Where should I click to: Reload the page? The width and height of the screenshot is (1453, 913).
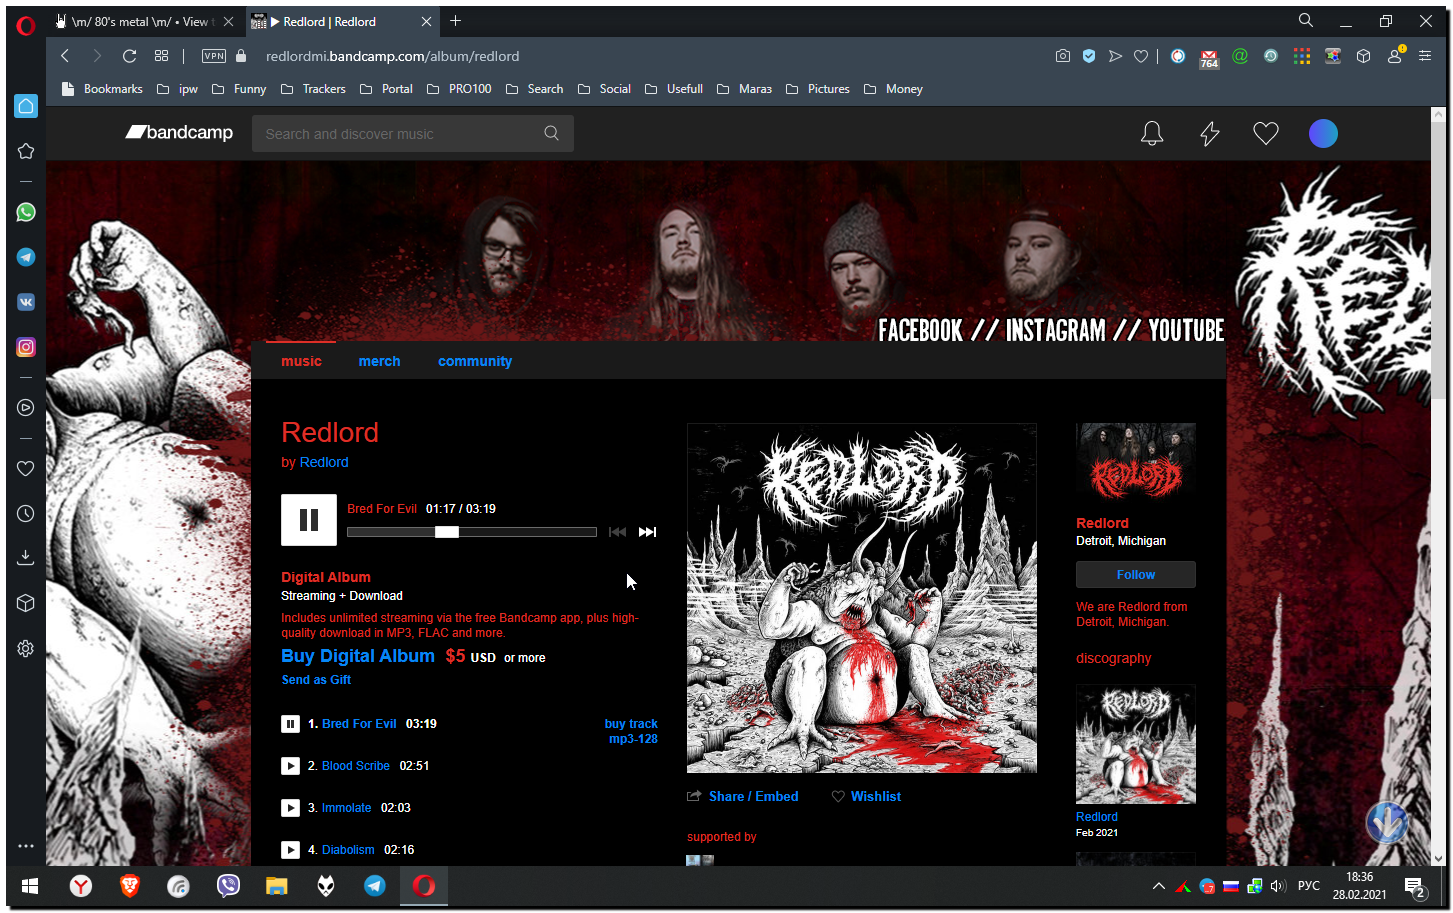point(129,56)
